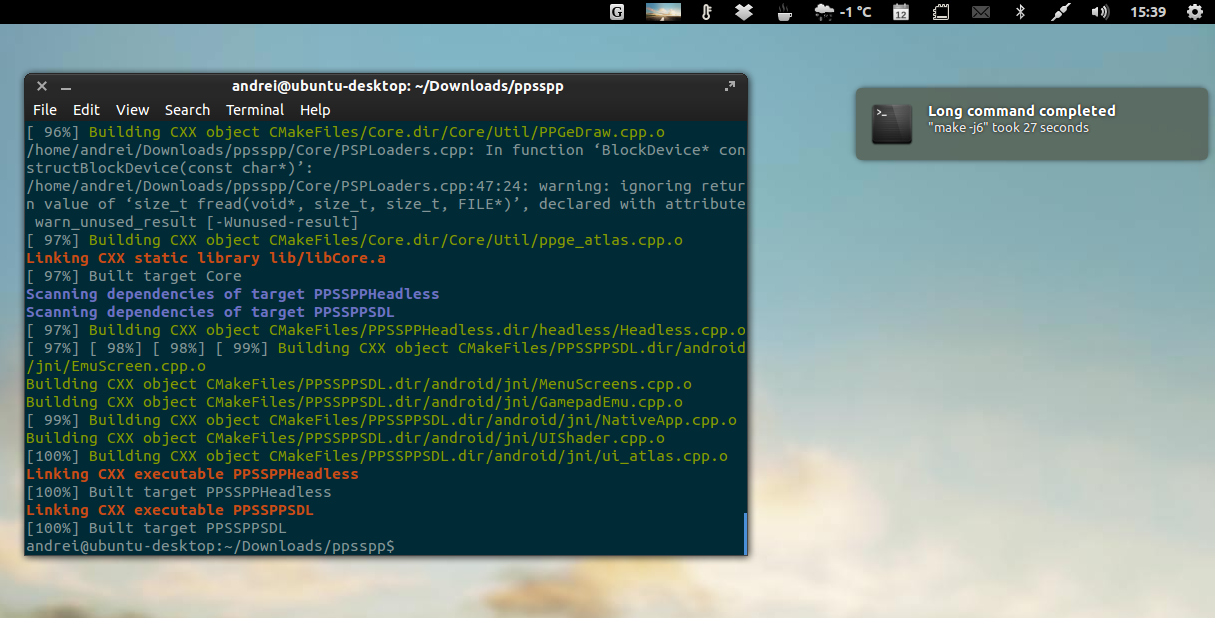Click the "Linking CXX static library lib/libCore.a" line
The width and height of the screenshot is (1215, 618).
206,258
